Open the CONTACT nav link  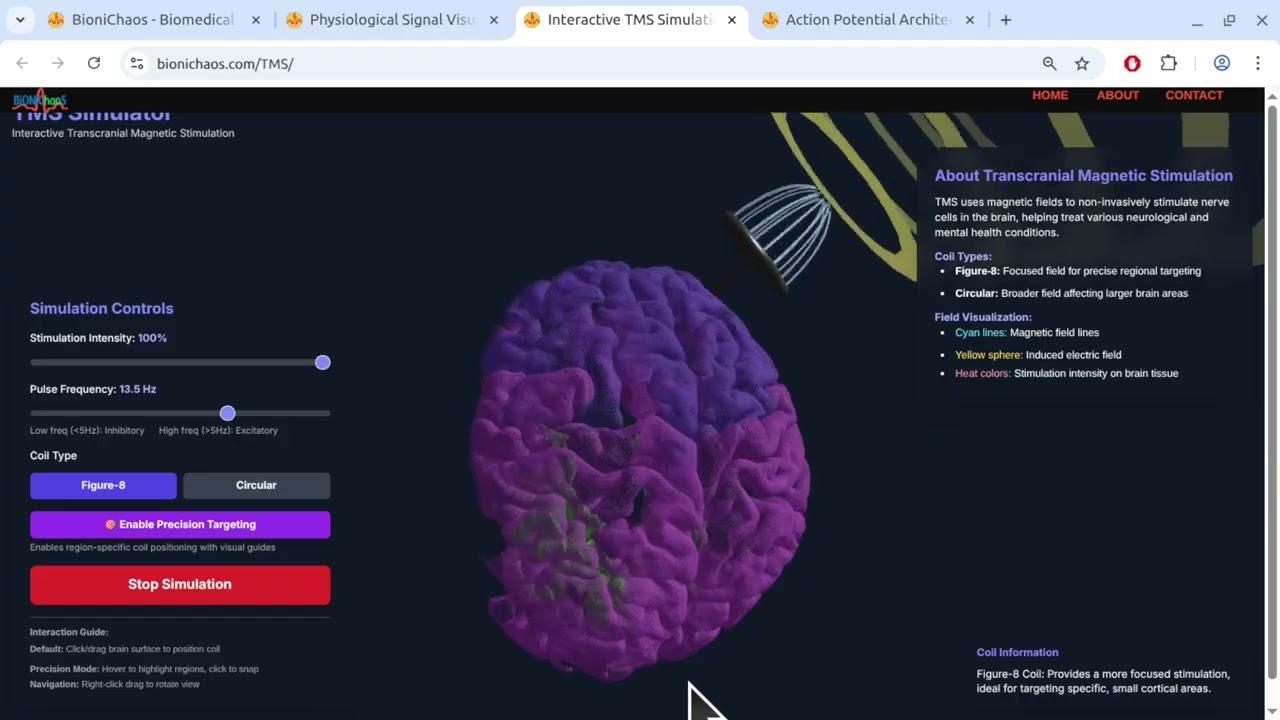click(1194, 95)
